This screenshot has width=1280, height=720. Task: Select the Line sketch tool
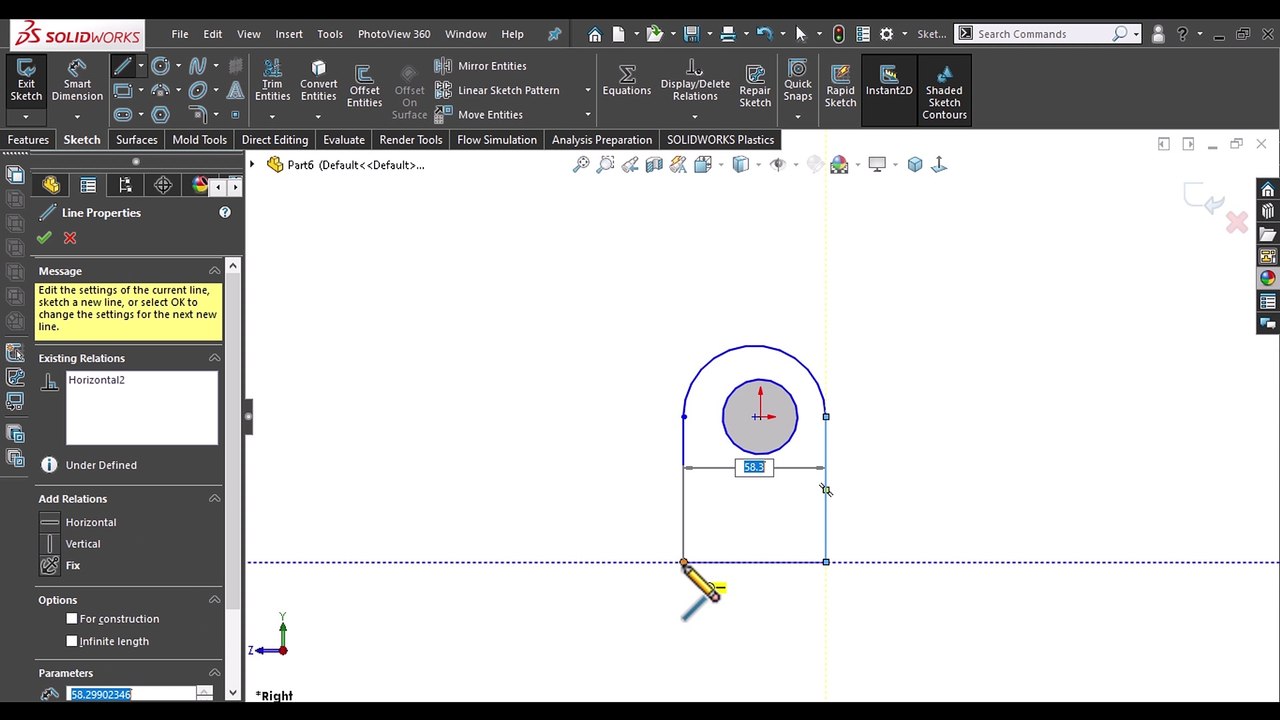[x=122, y=66]
